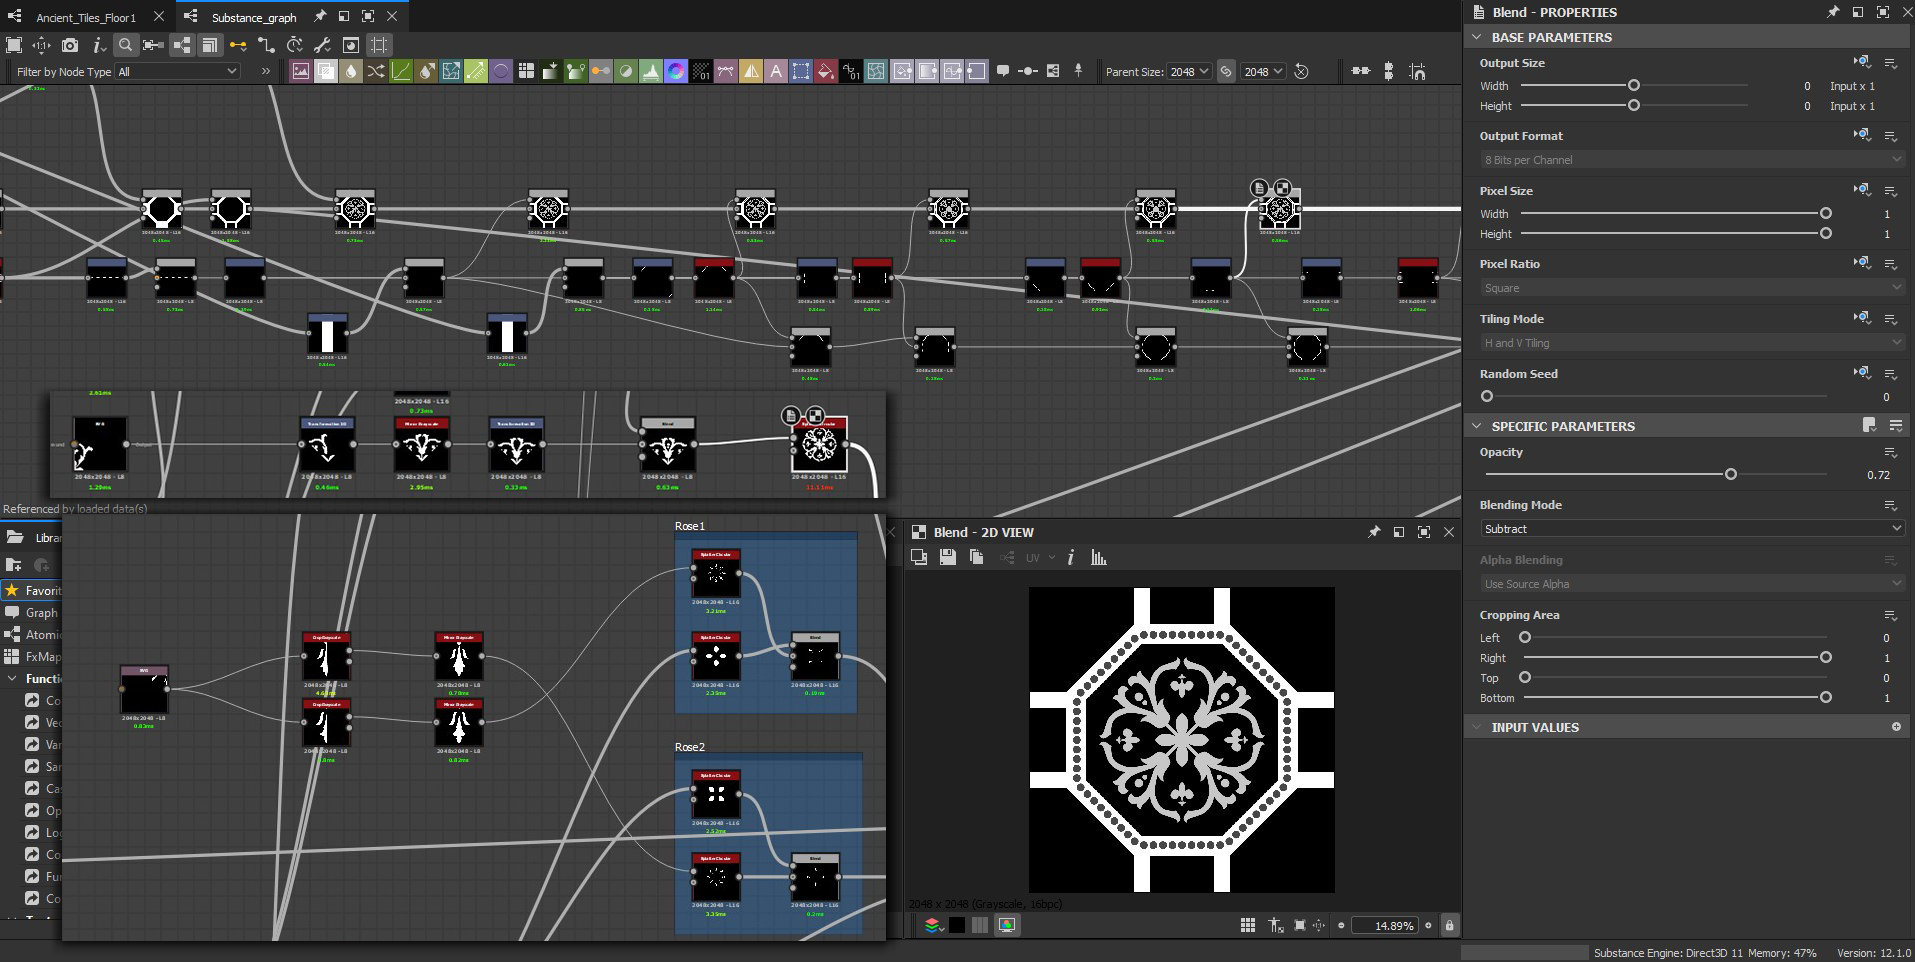Click the wrench tools icon in graph toolbar
The image size is (1915, 962).
(x=322, y=45)
